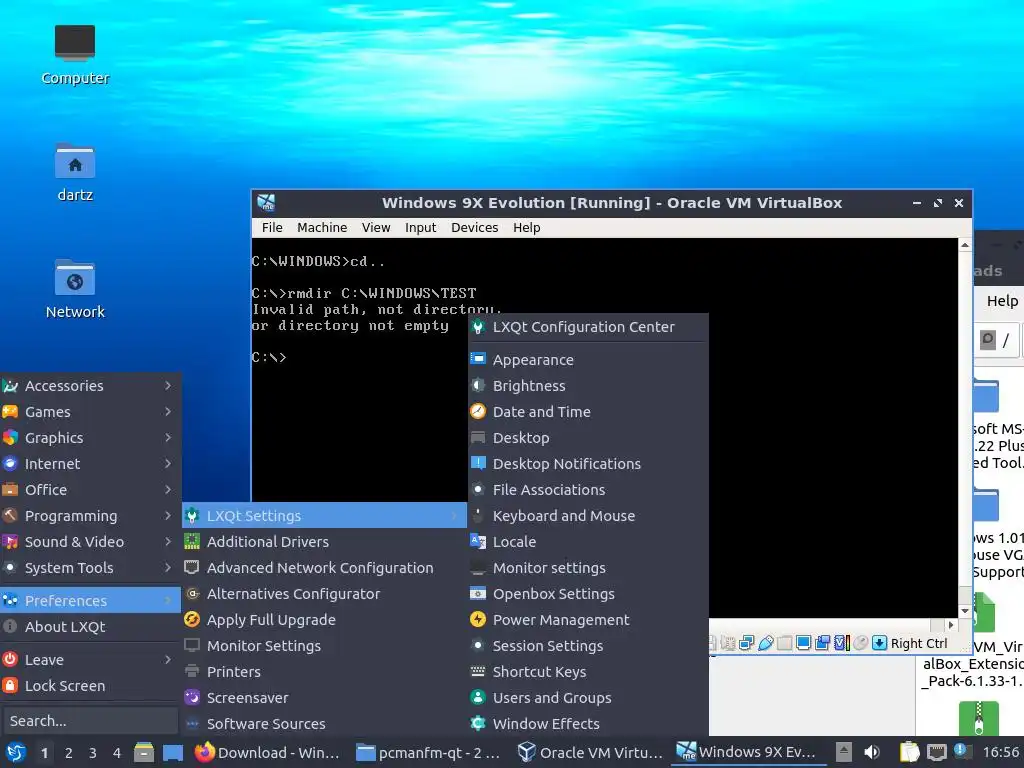Expand the Graphics category arrow

168,438
